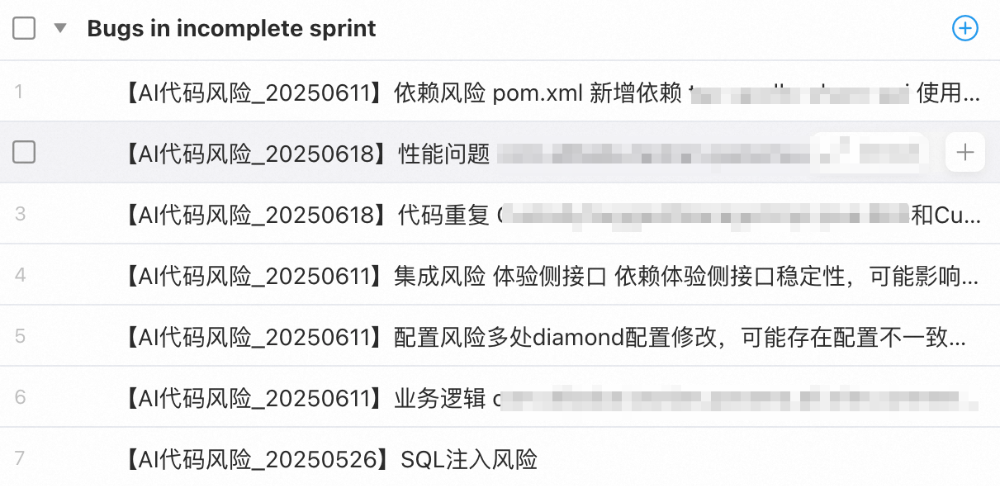Select row number 3 cell
This screenshot has height=486, width=1000.
[x=20, y=214]
